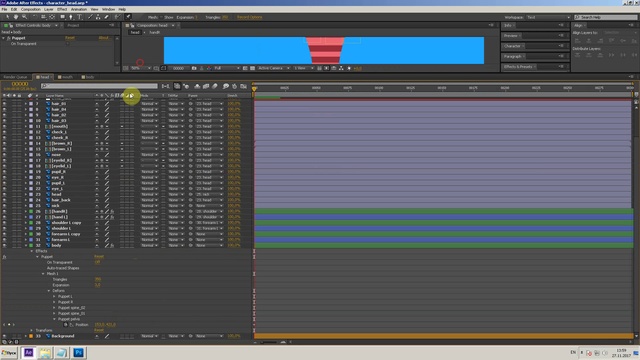The height and width of the screenshot is (360, 640).
Task: Click Reset in Effect Controls Puppet
Action: pyautogui.click(x=70, y=38)
